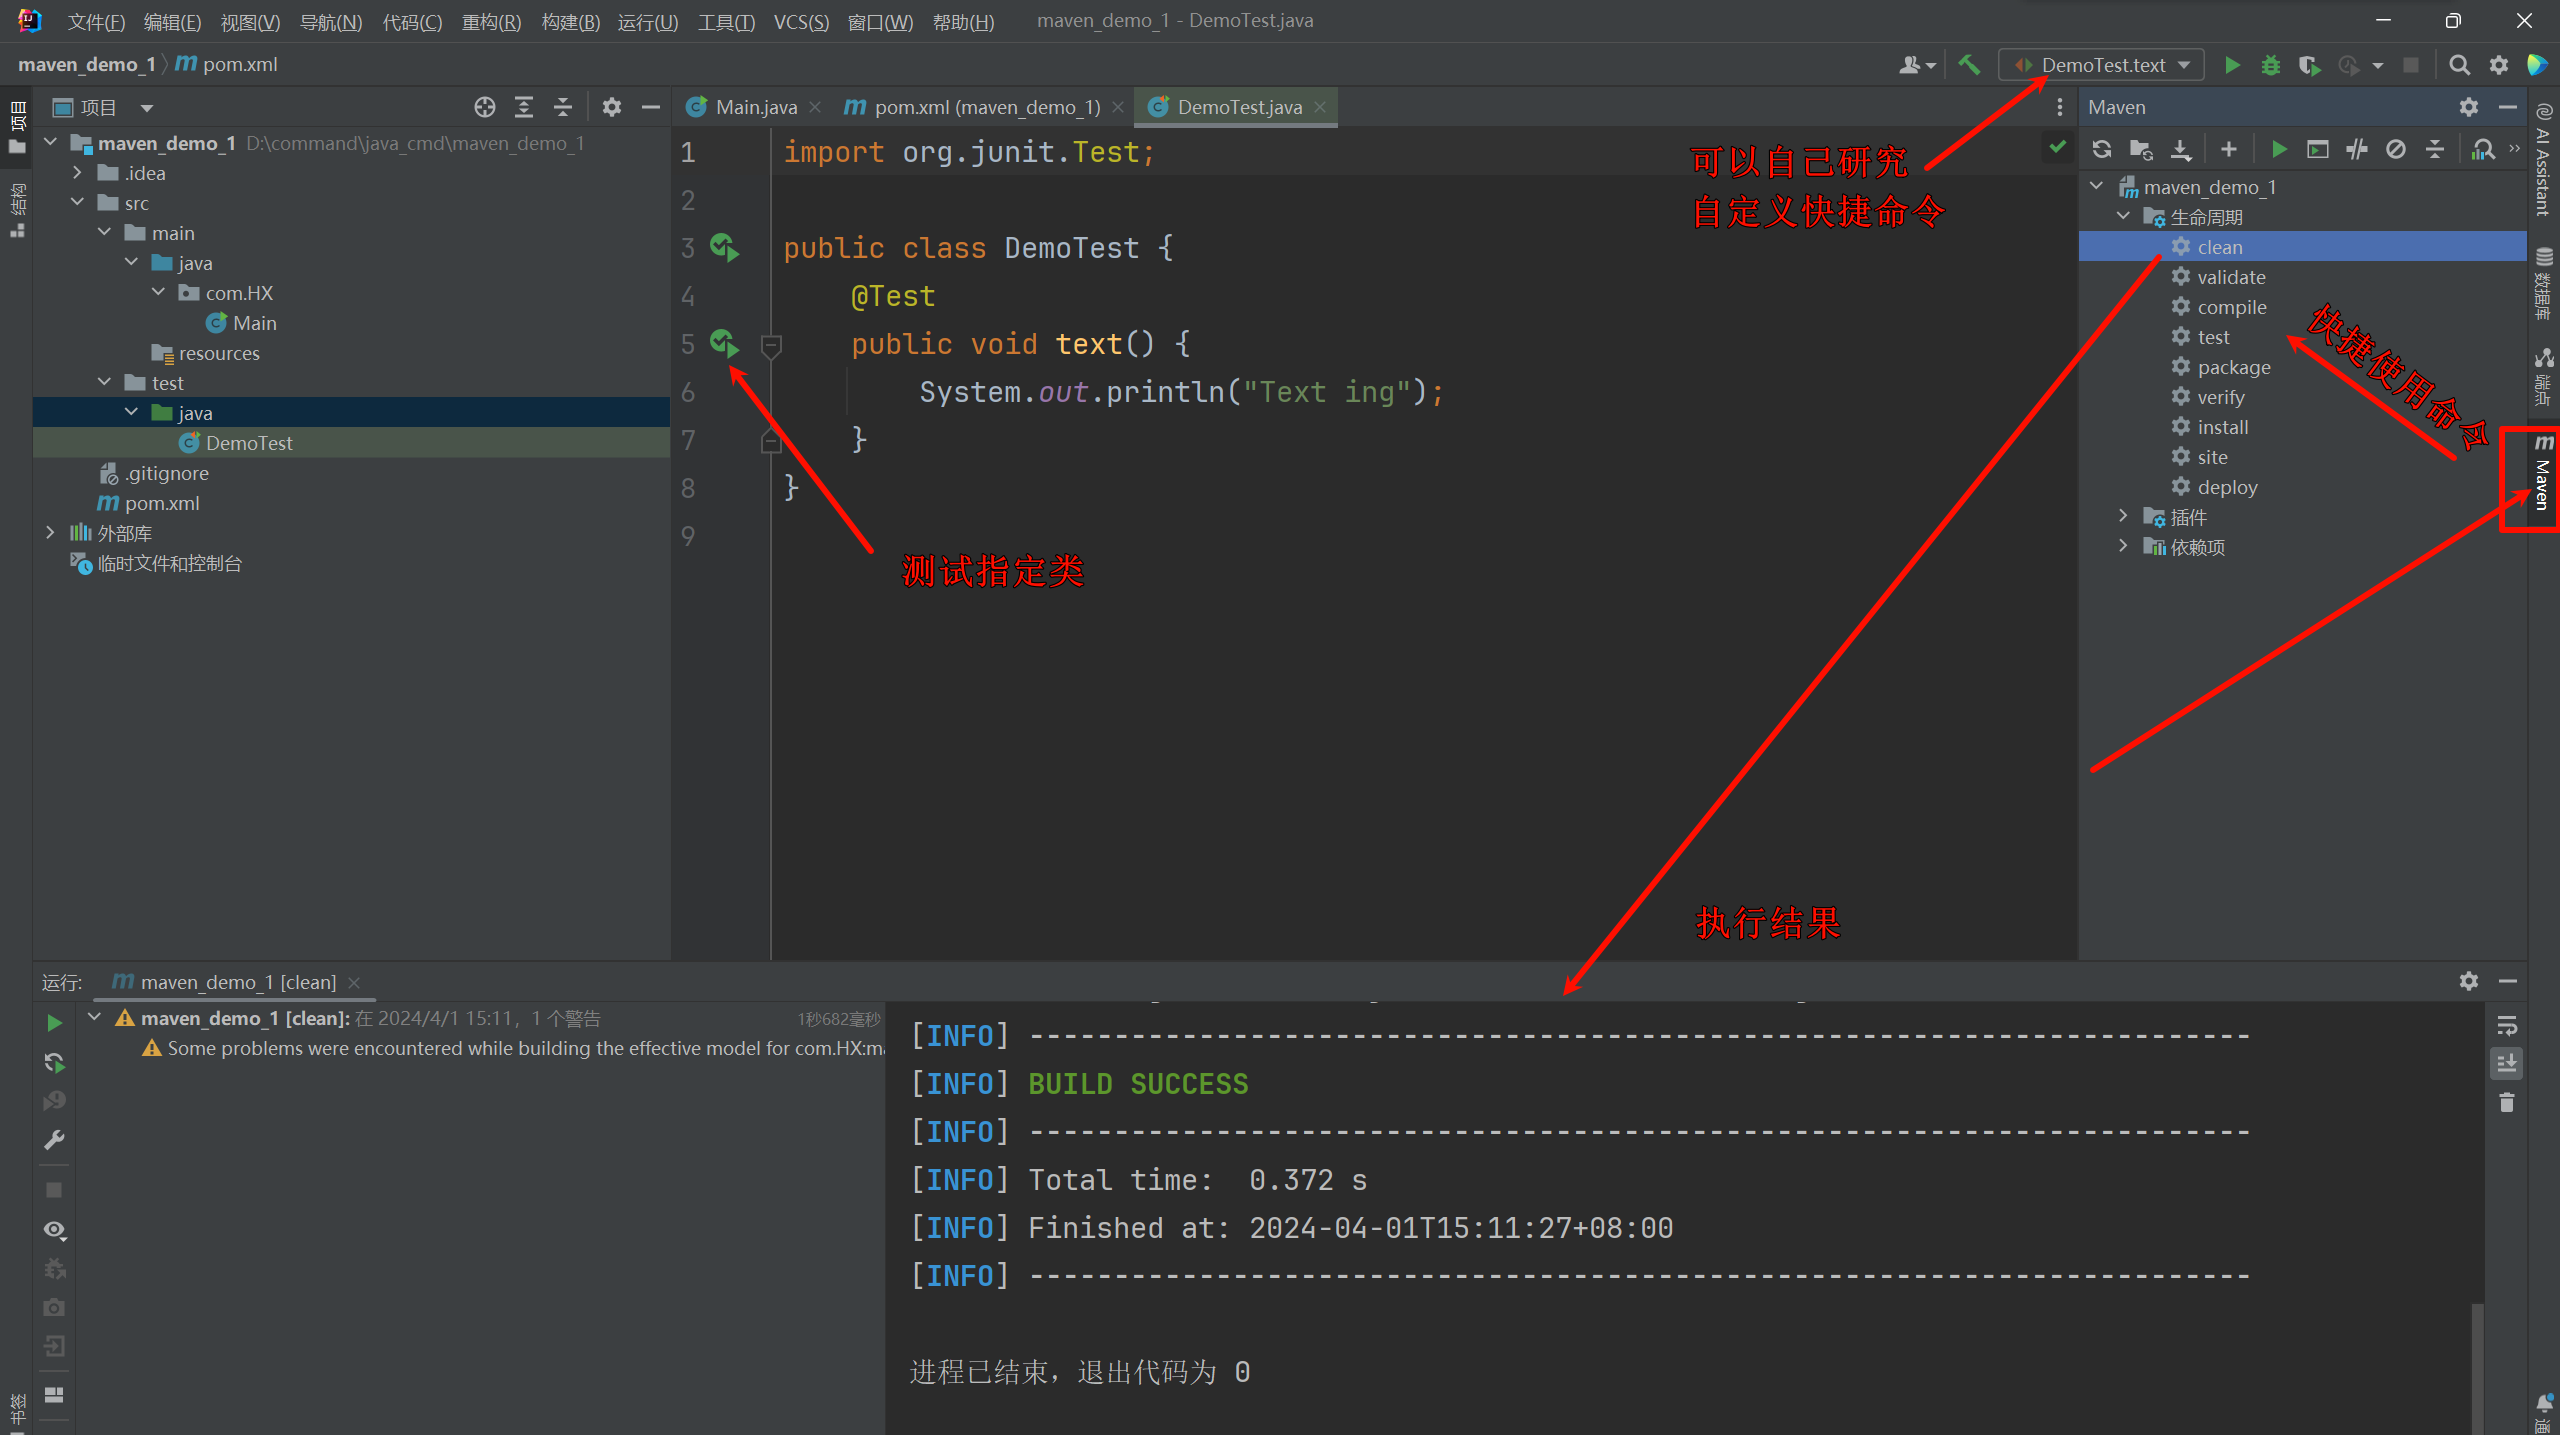Screen dimensions: 2560x1435
Task: Toggle Maven skip tests mode
Action: (x=2396, y=149)
